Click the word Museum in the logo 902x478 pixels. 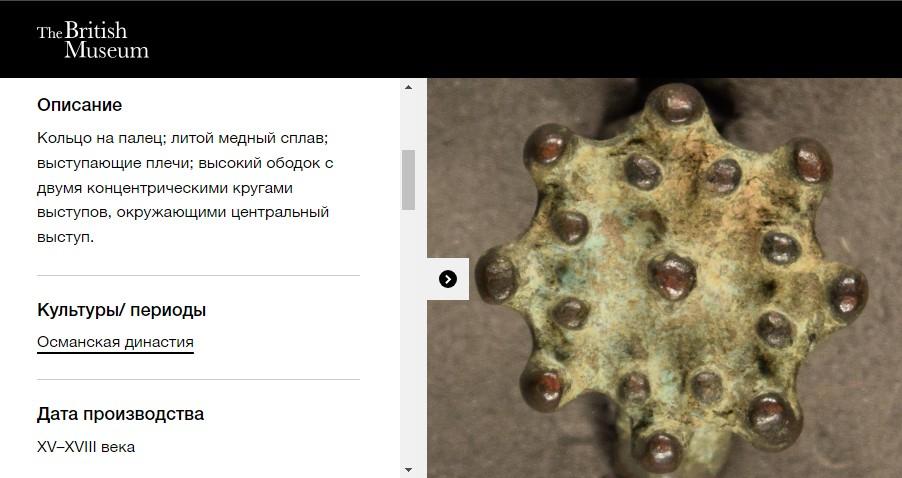point(106,50)
